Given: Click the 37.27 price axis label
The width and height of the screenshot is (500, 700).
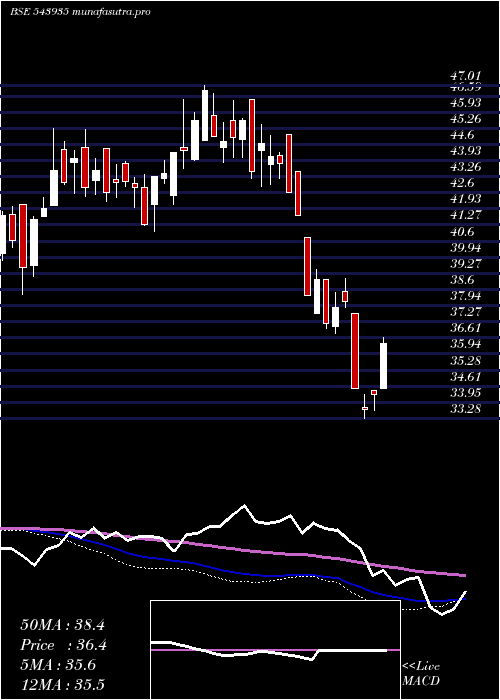Looking at the screenshot, I should (x=465, y=312).
